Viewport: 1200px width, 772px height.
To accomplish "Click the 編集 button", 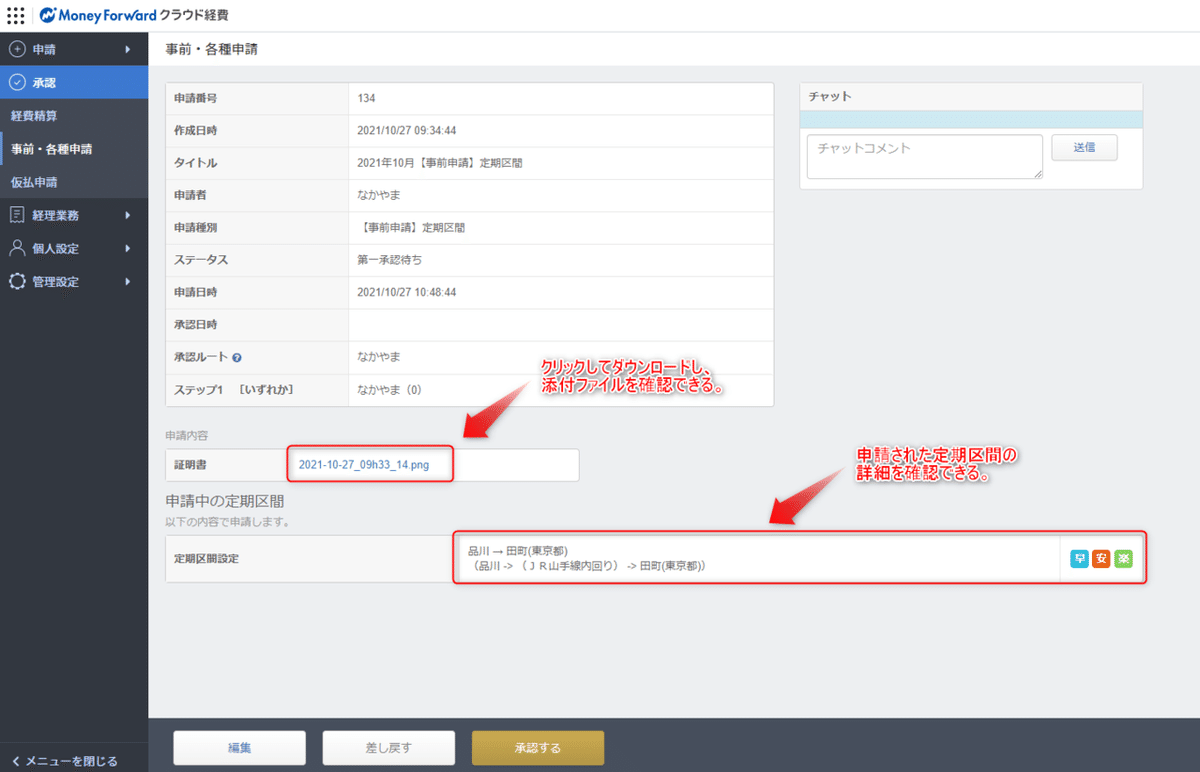I will [x=239, y=748].
